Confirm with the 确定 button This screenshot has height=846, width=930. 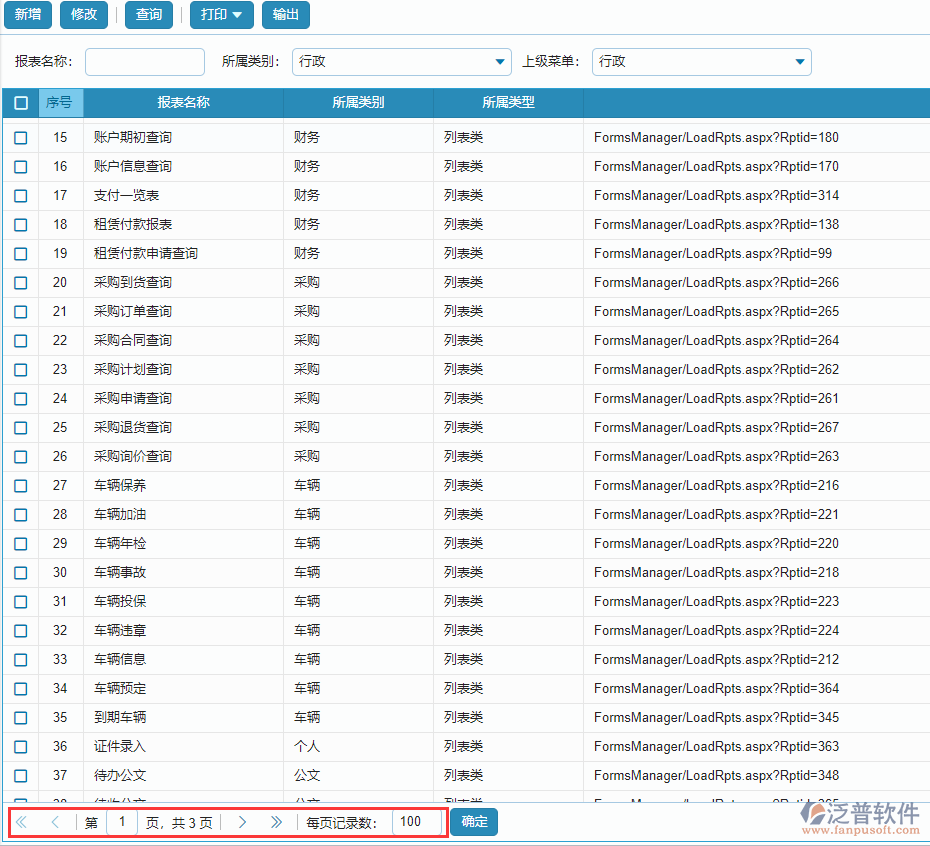474,822
